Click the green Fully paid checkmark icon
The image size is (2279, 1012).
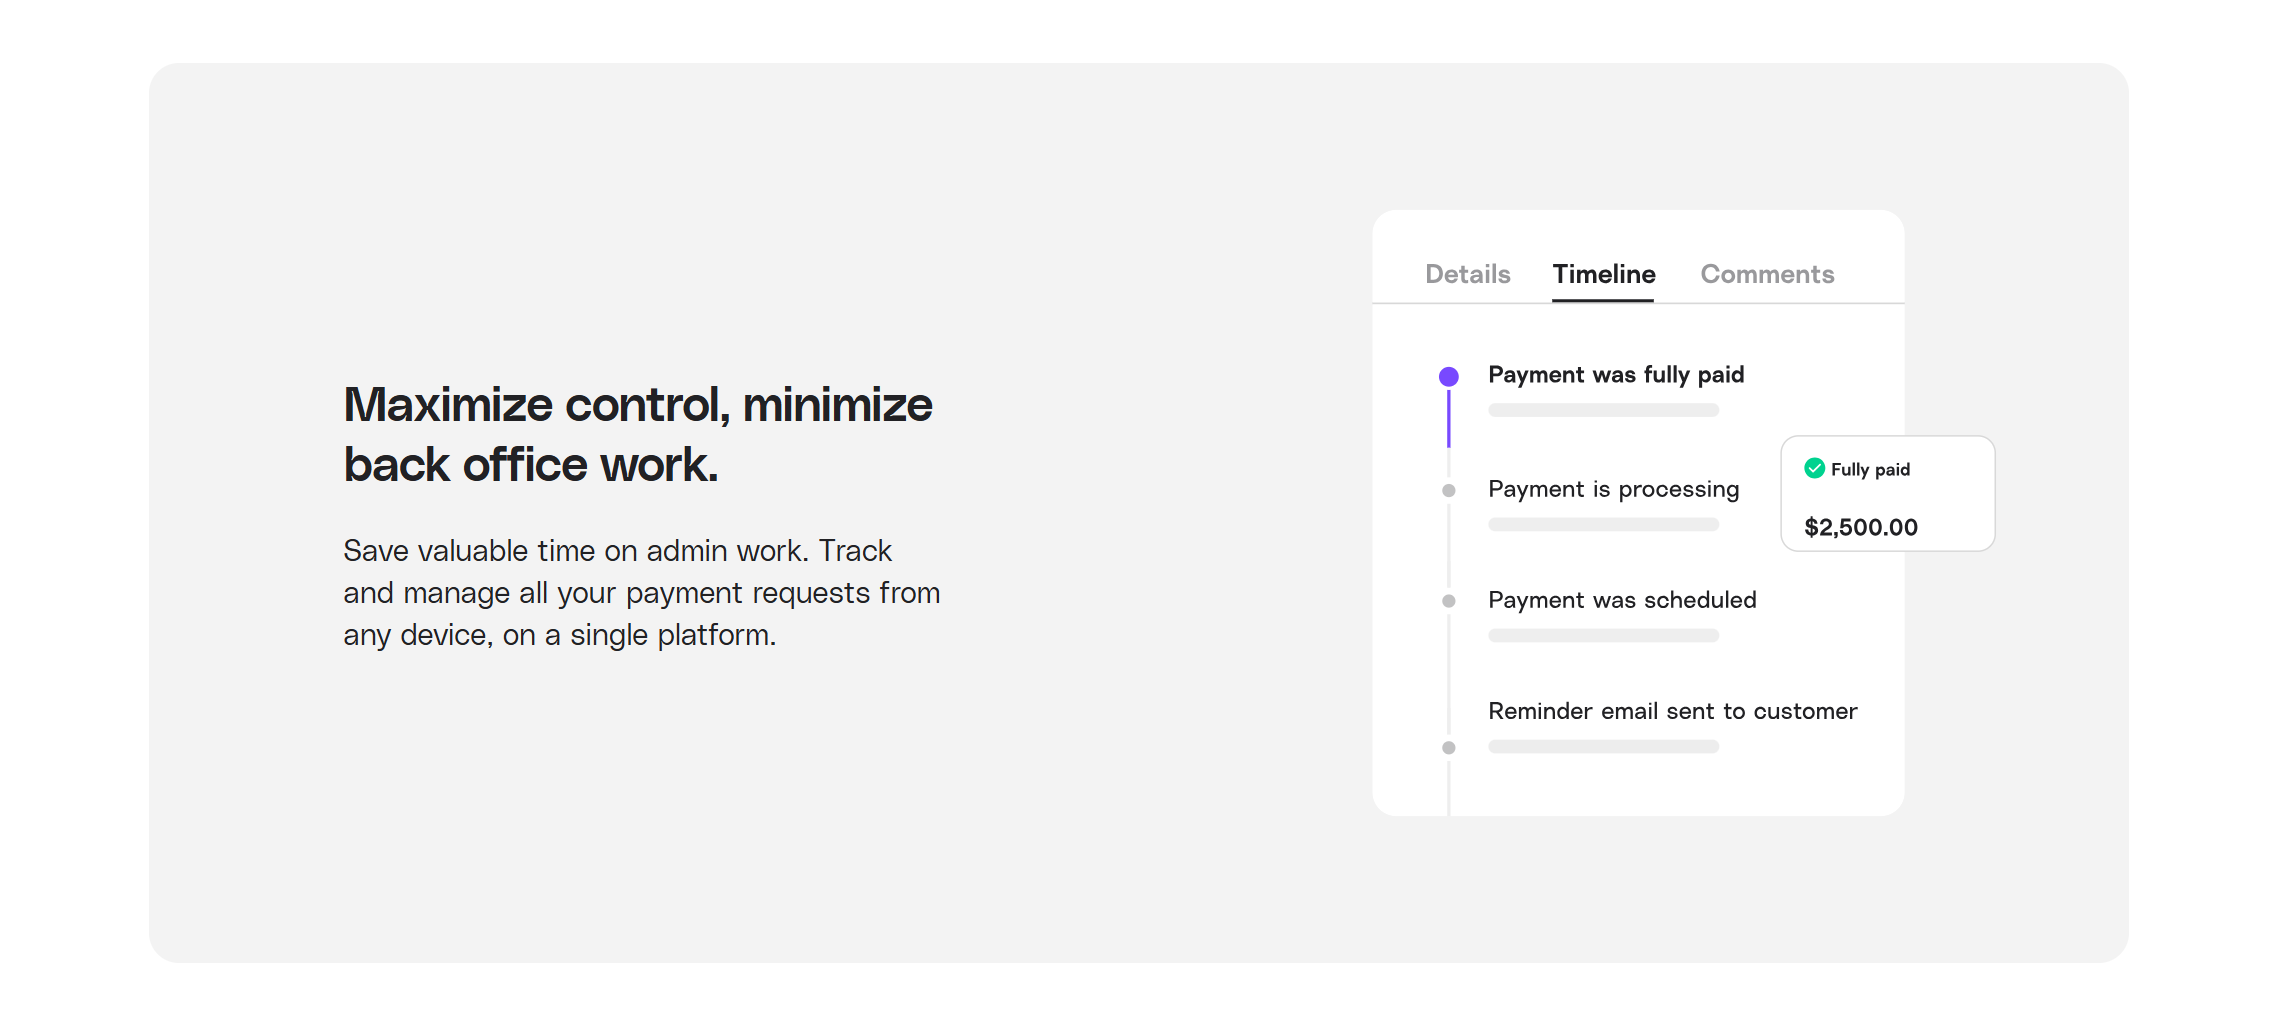1814,468
